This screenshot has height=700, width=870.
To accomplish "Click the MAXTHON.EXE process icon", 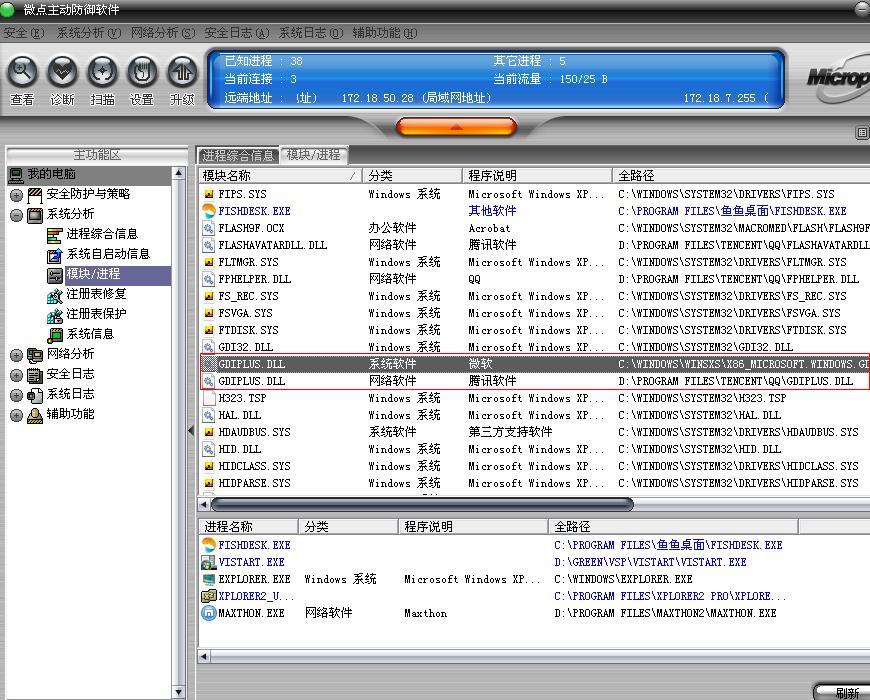I will pyautogui.click(x=209, y=613).
